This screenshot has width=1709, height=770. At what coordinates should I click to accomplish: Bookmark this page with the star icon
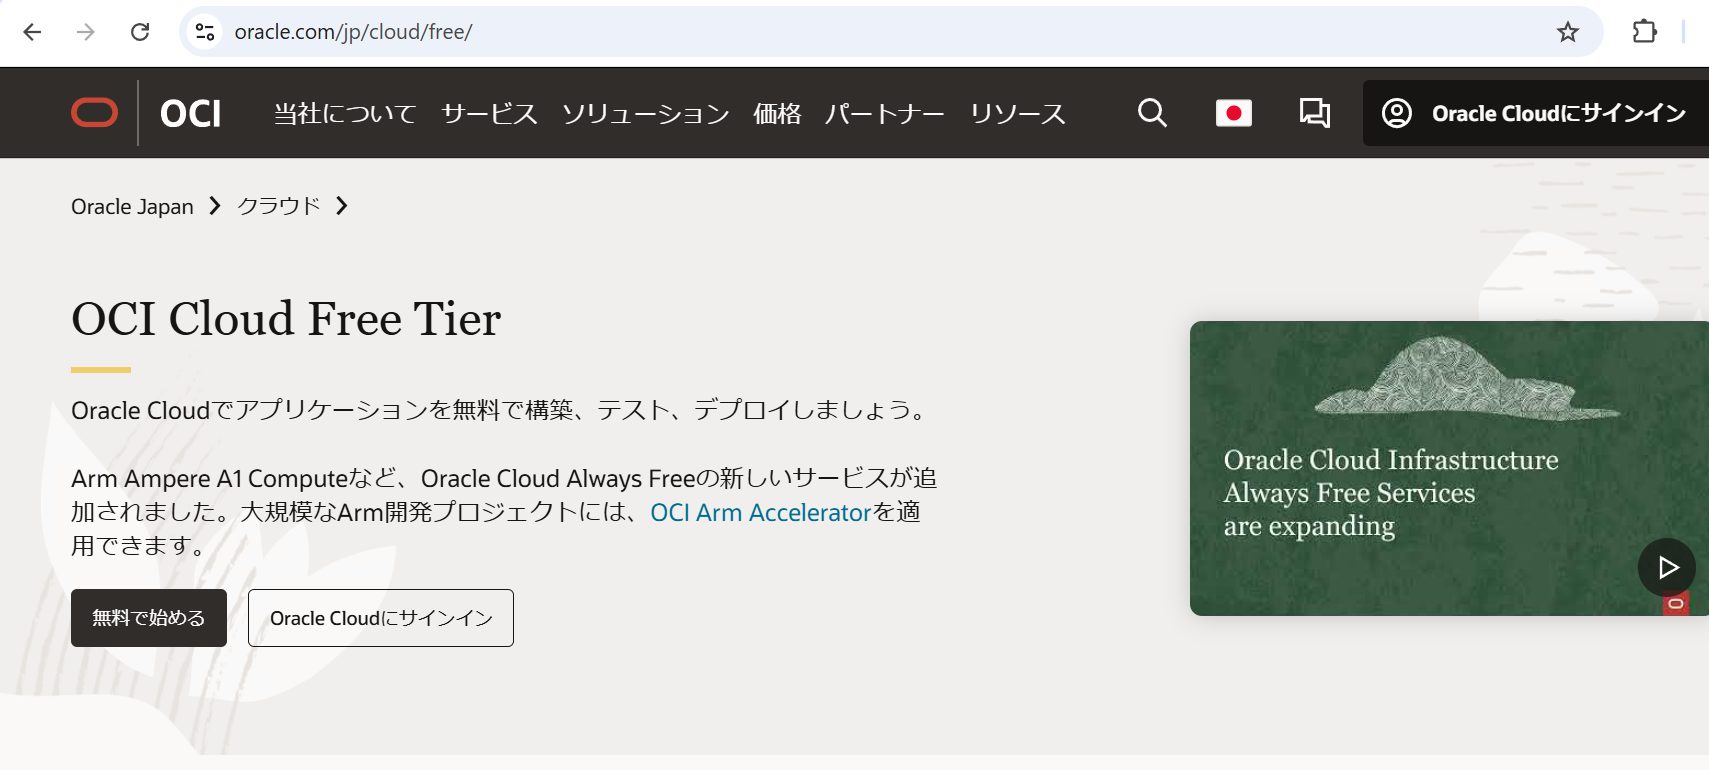pyautogui.click(x=1568, y=32)
